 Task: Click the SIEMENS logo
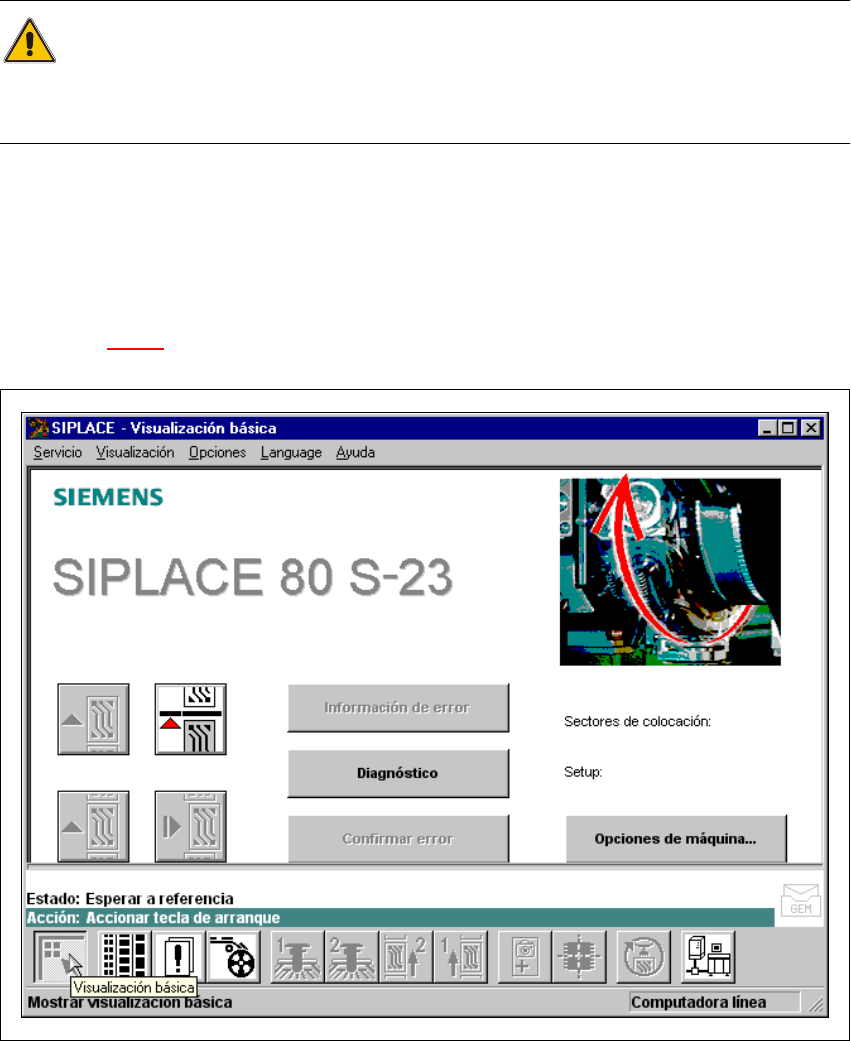pyautogui.click(x=108, y=497)
